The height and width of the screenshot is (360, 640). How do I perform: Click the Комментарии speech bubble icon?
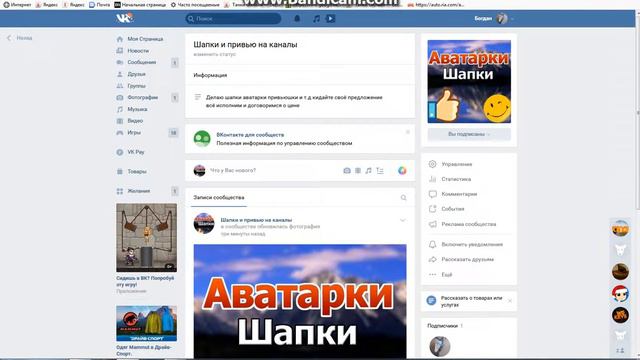pos(433,194)
